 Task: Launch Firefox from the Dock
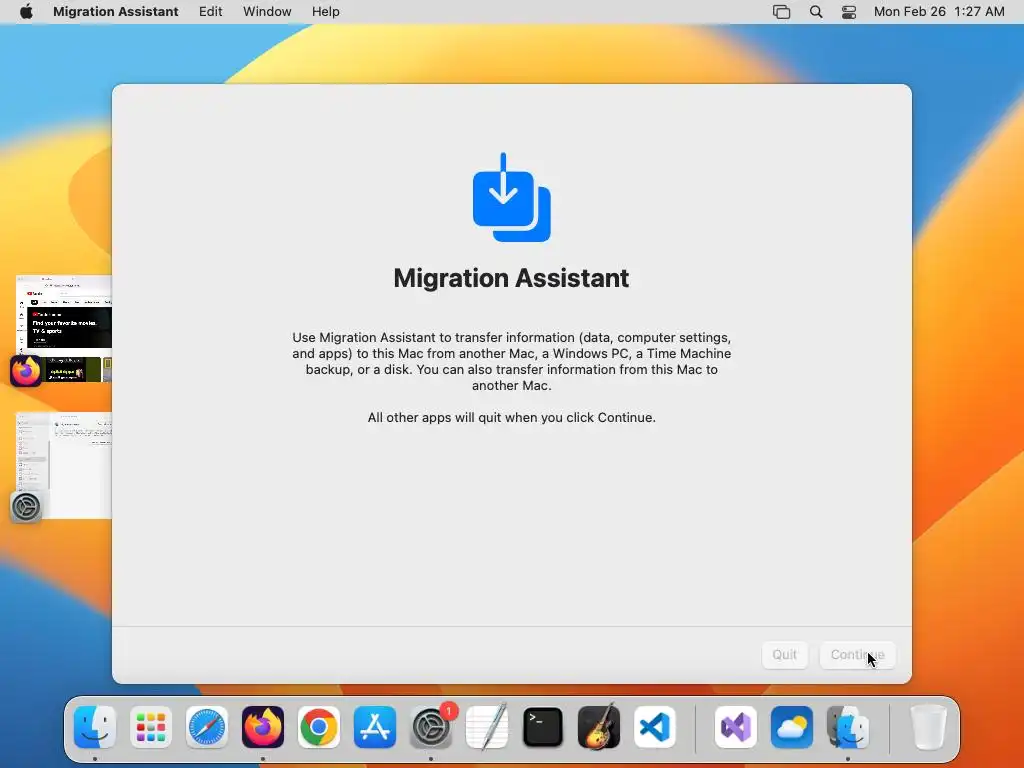point(263,727)
